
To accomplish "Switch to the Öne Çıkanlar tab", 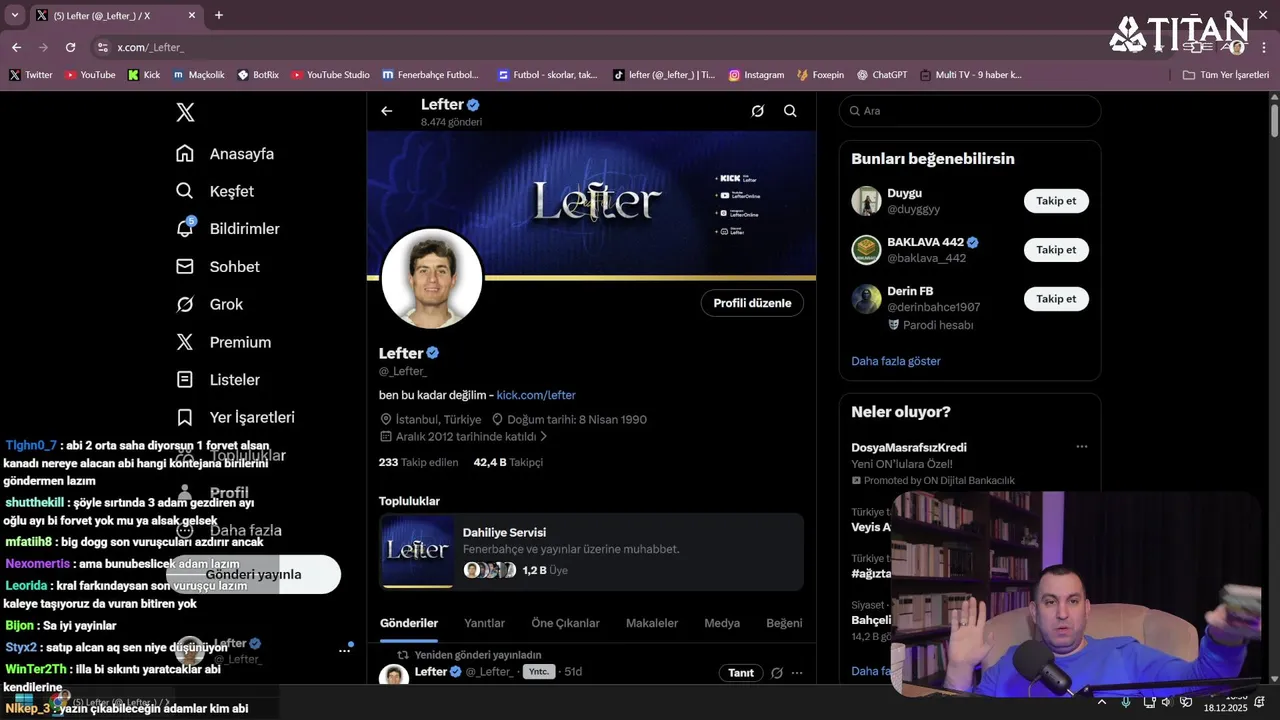I will pyautogui.click(x=565, y=623).
